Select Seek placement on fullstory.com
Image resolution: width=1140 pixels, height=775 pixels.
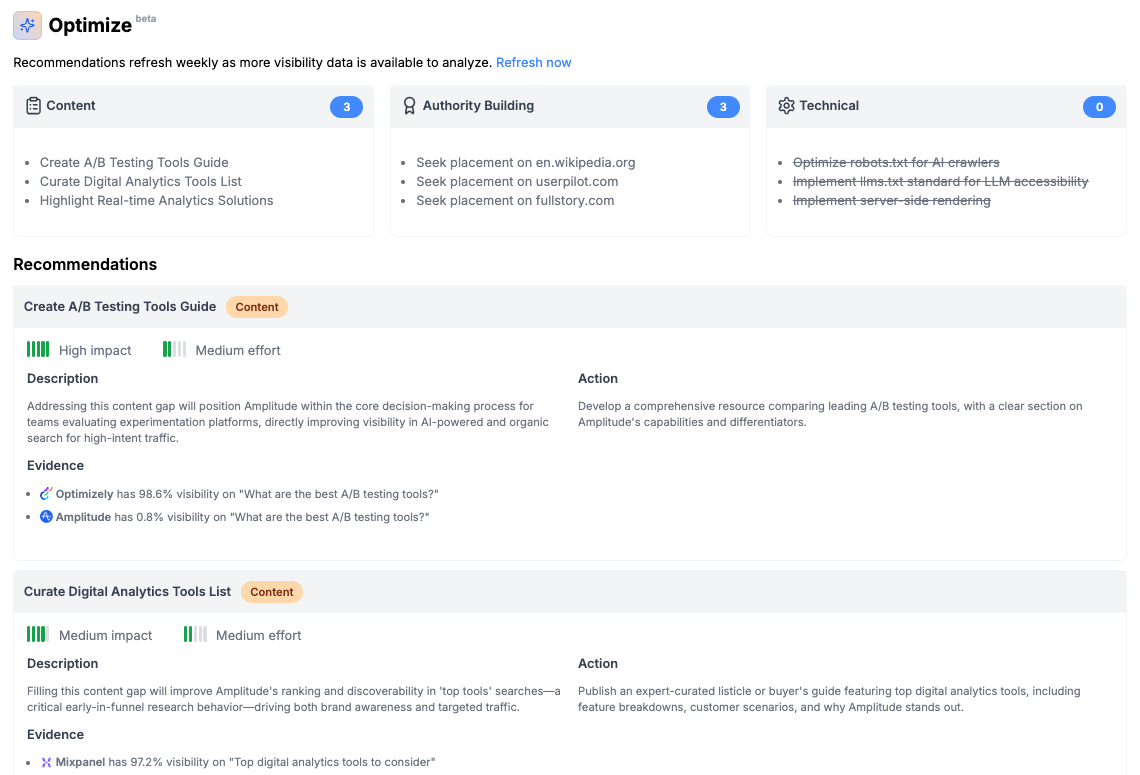click(515, 201)
